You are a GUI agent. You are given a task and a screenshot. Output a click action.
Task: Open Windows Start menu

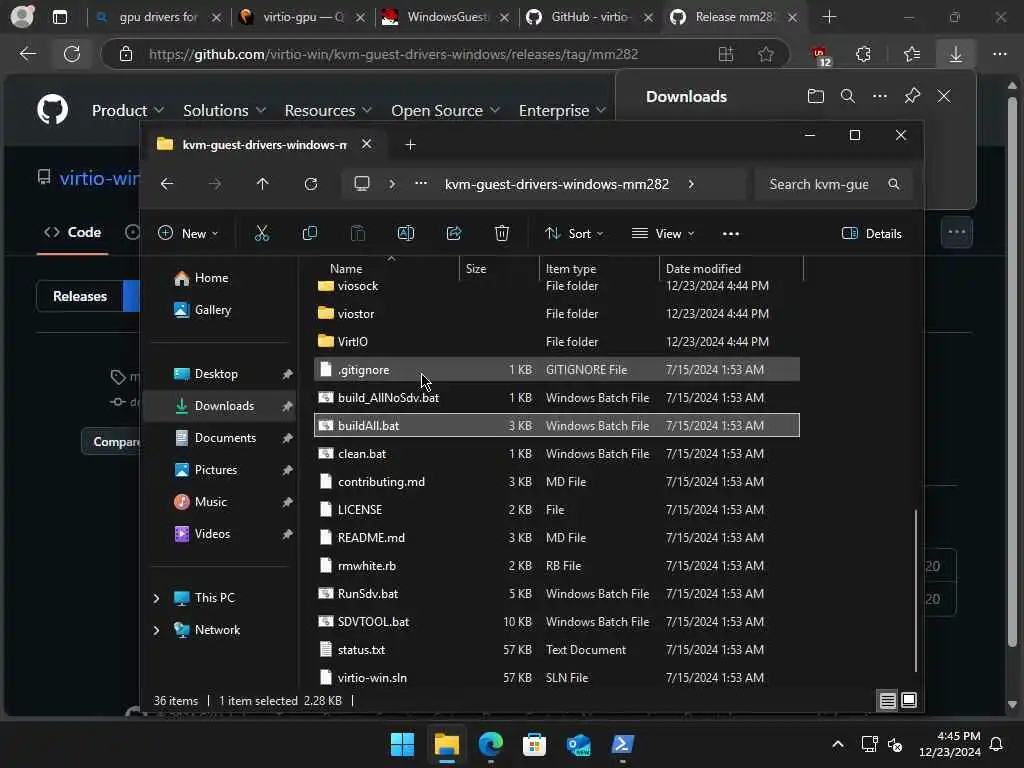tap(402, 744)
